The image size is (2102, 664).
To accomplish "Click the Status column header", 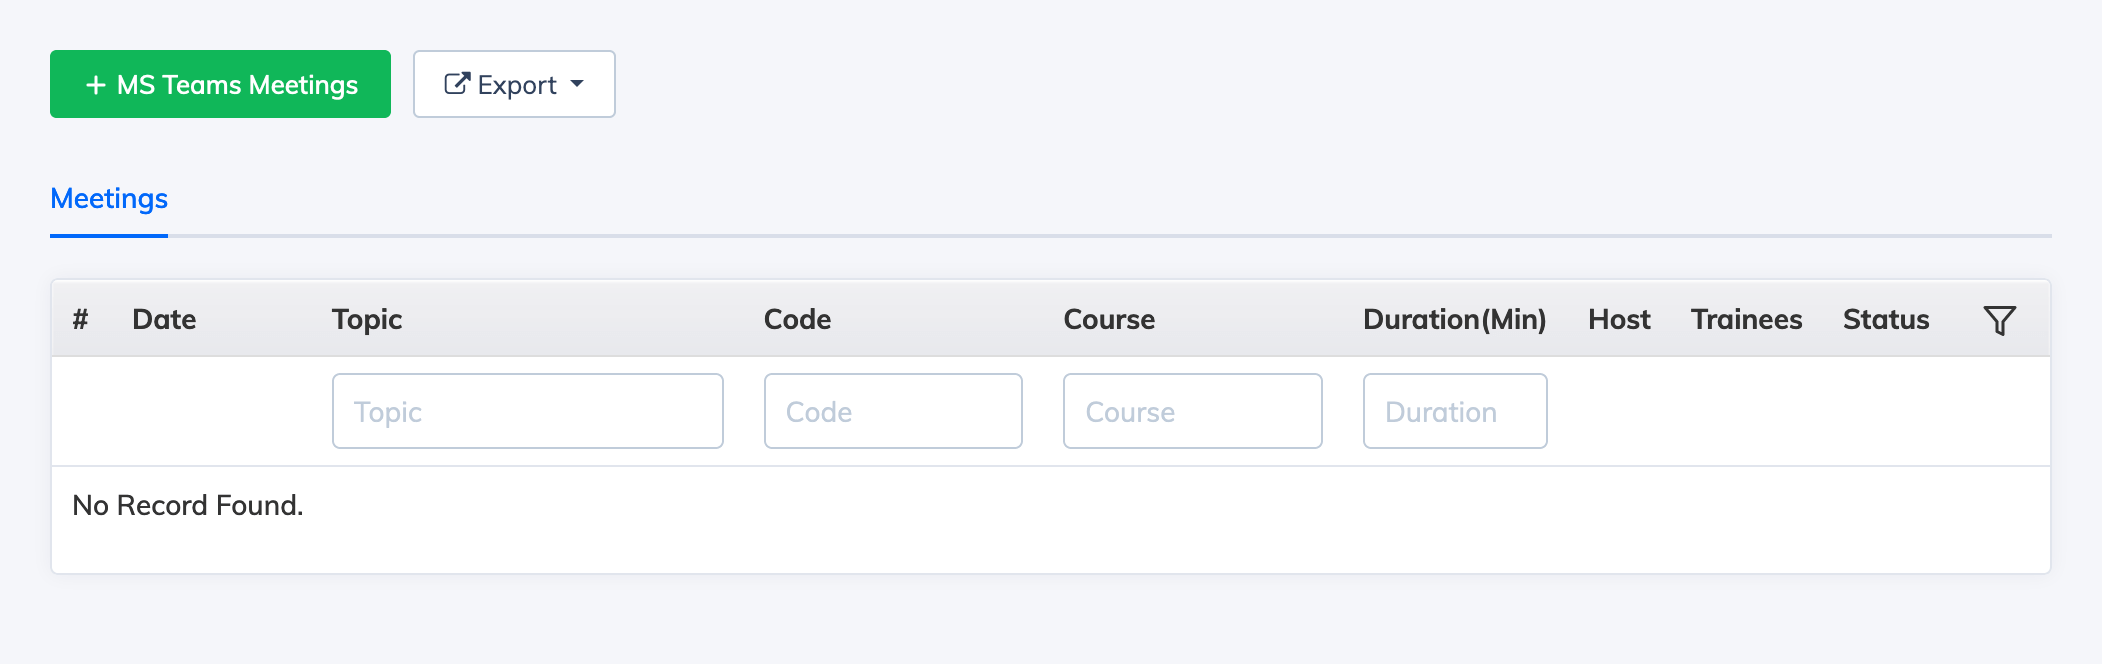I will [1886, 320].
